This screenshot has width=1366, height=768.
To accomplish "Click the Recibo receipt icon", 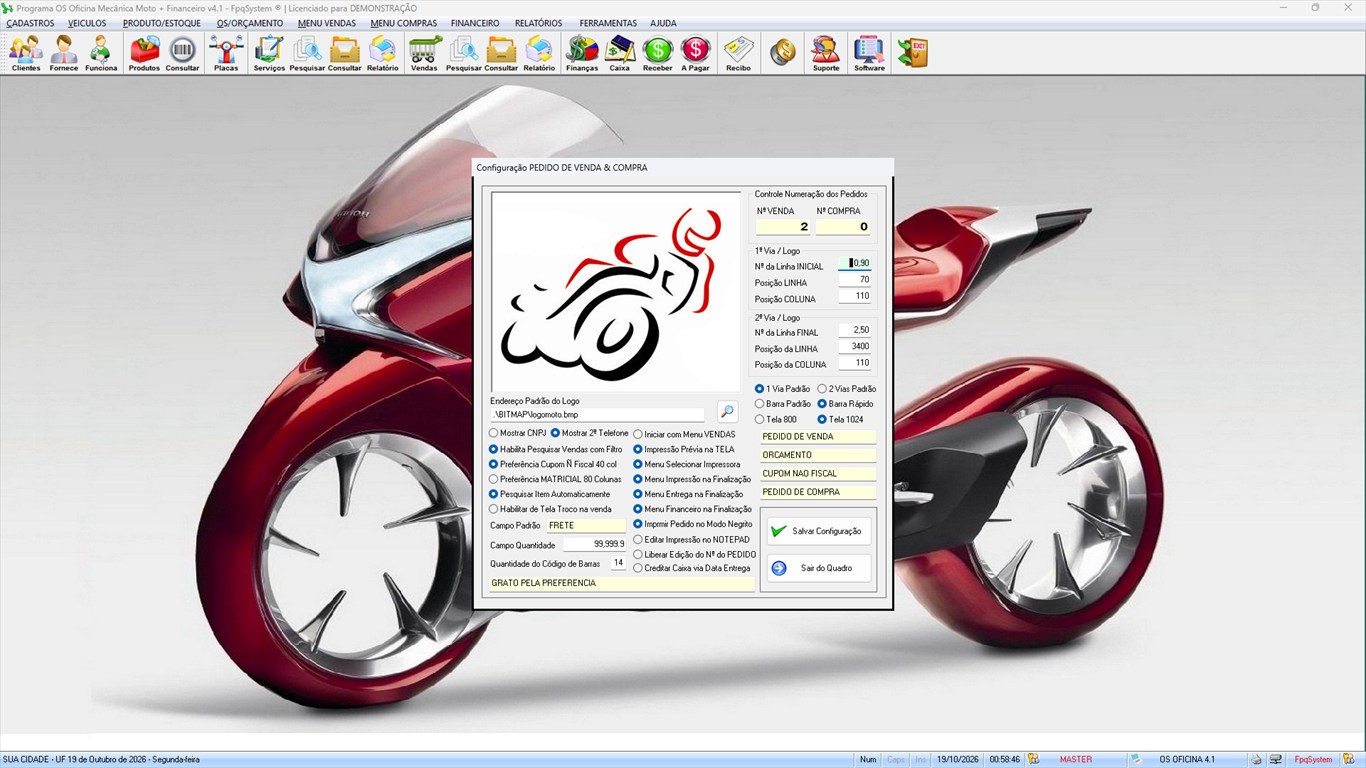I will pyautogui.click(x=738, y=53).
